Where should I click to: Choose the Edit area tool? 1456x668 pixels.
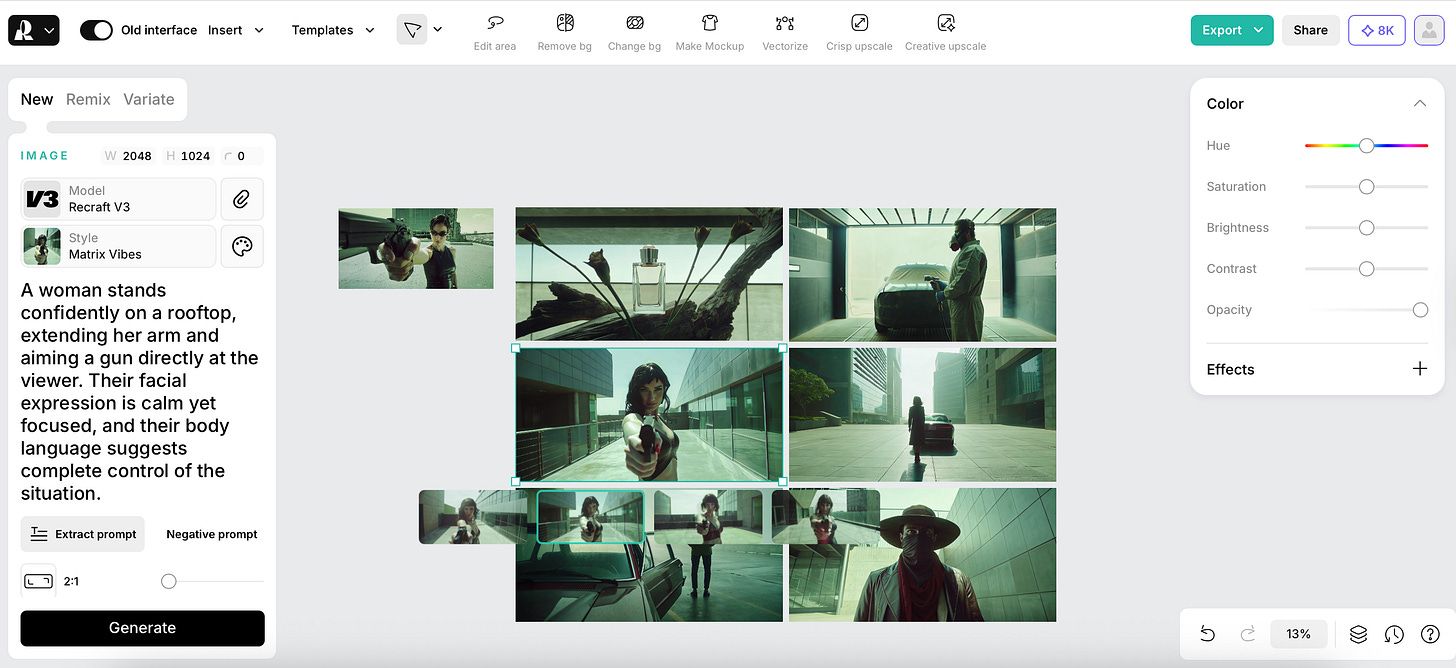tap(495, 33)
